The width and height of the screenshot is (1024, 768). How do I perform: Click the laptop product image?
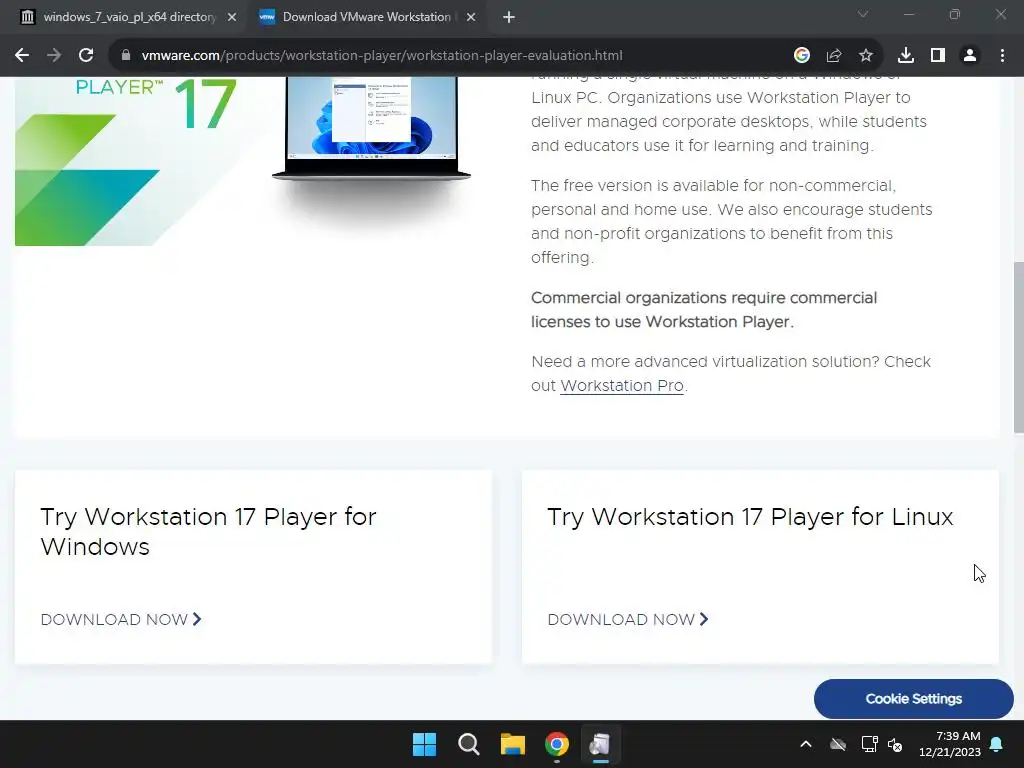click(x=371, y=128)
